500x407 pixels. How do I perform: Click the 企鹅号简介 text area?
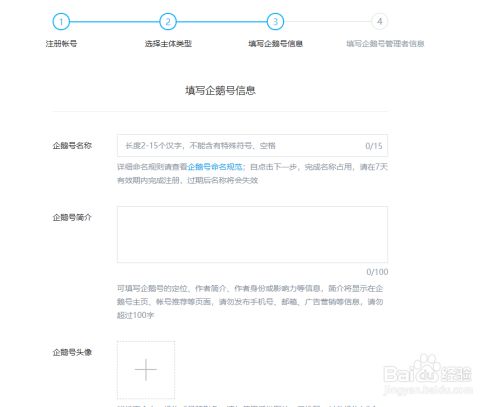252,235
